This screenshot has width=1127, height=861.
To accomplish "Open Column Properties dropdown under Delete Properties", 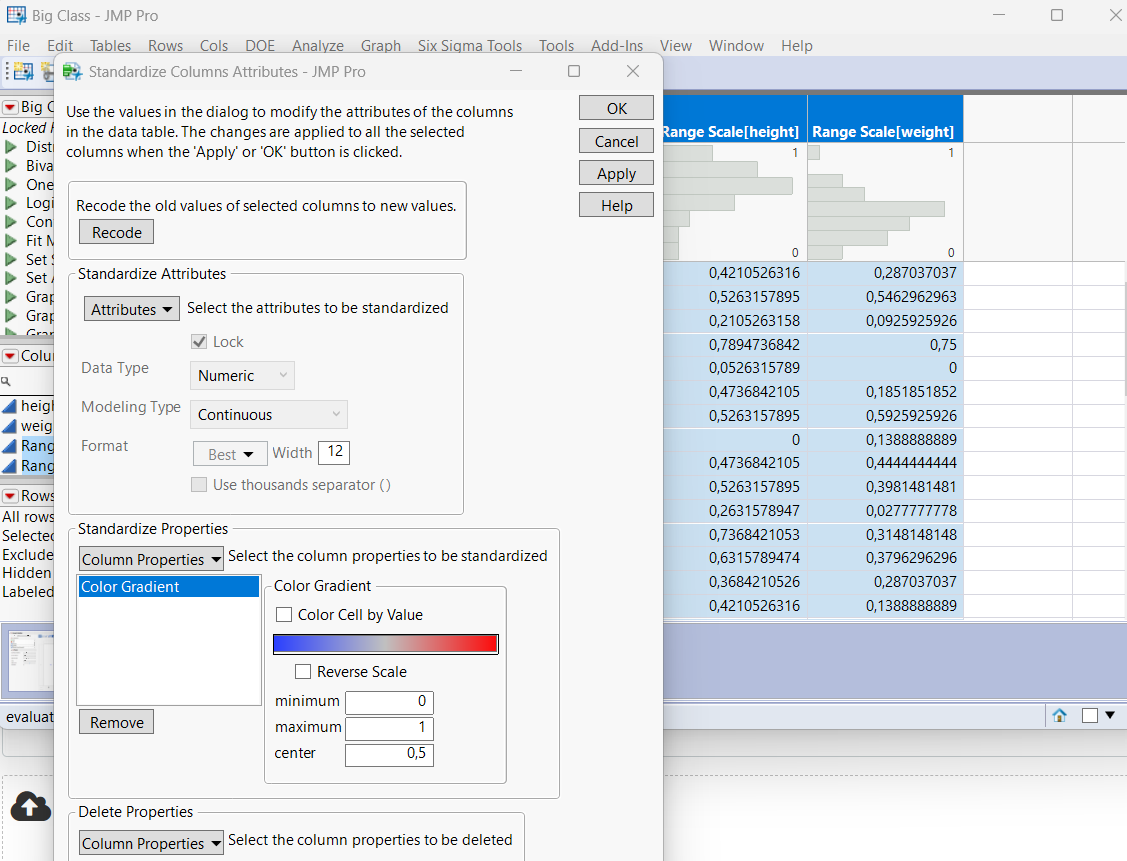I will coord(151,844).
